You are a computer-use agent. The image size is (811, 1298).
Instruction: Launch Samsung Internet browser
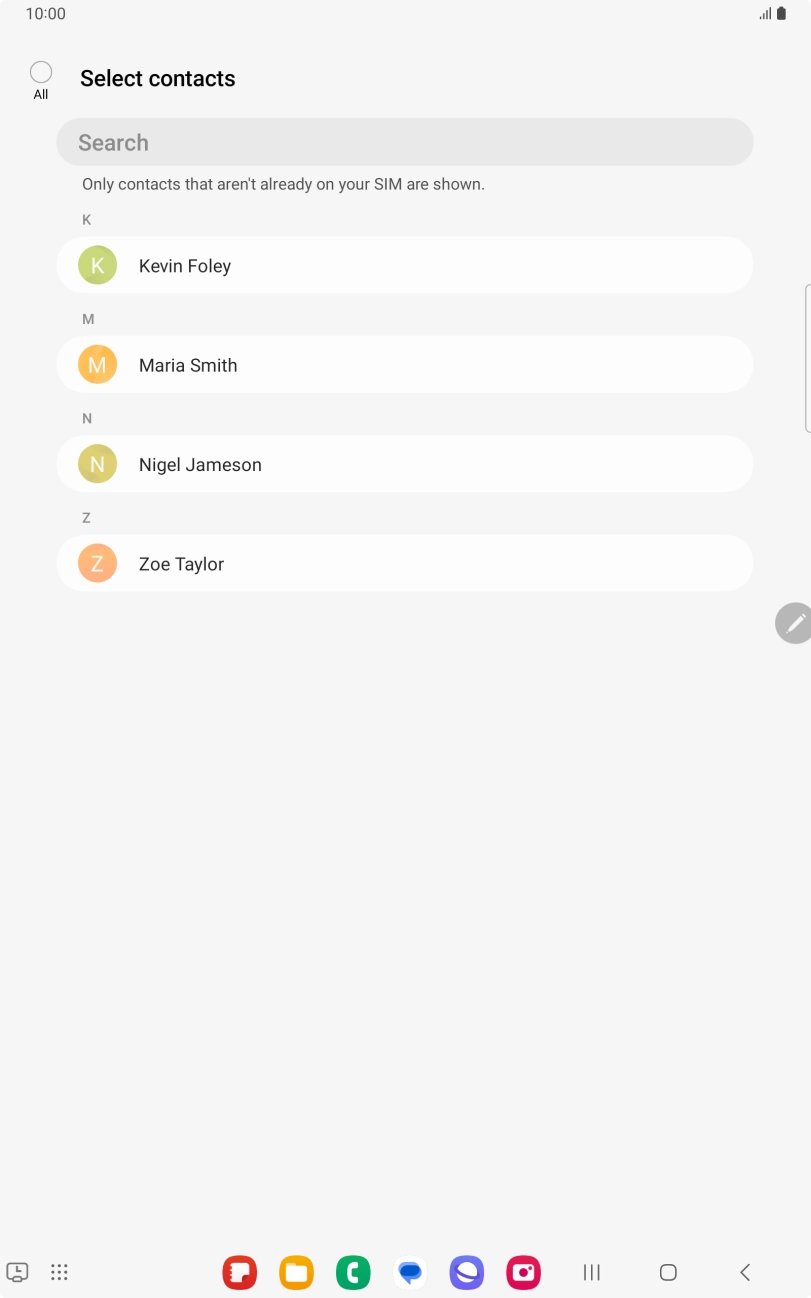pos(467,1272)
